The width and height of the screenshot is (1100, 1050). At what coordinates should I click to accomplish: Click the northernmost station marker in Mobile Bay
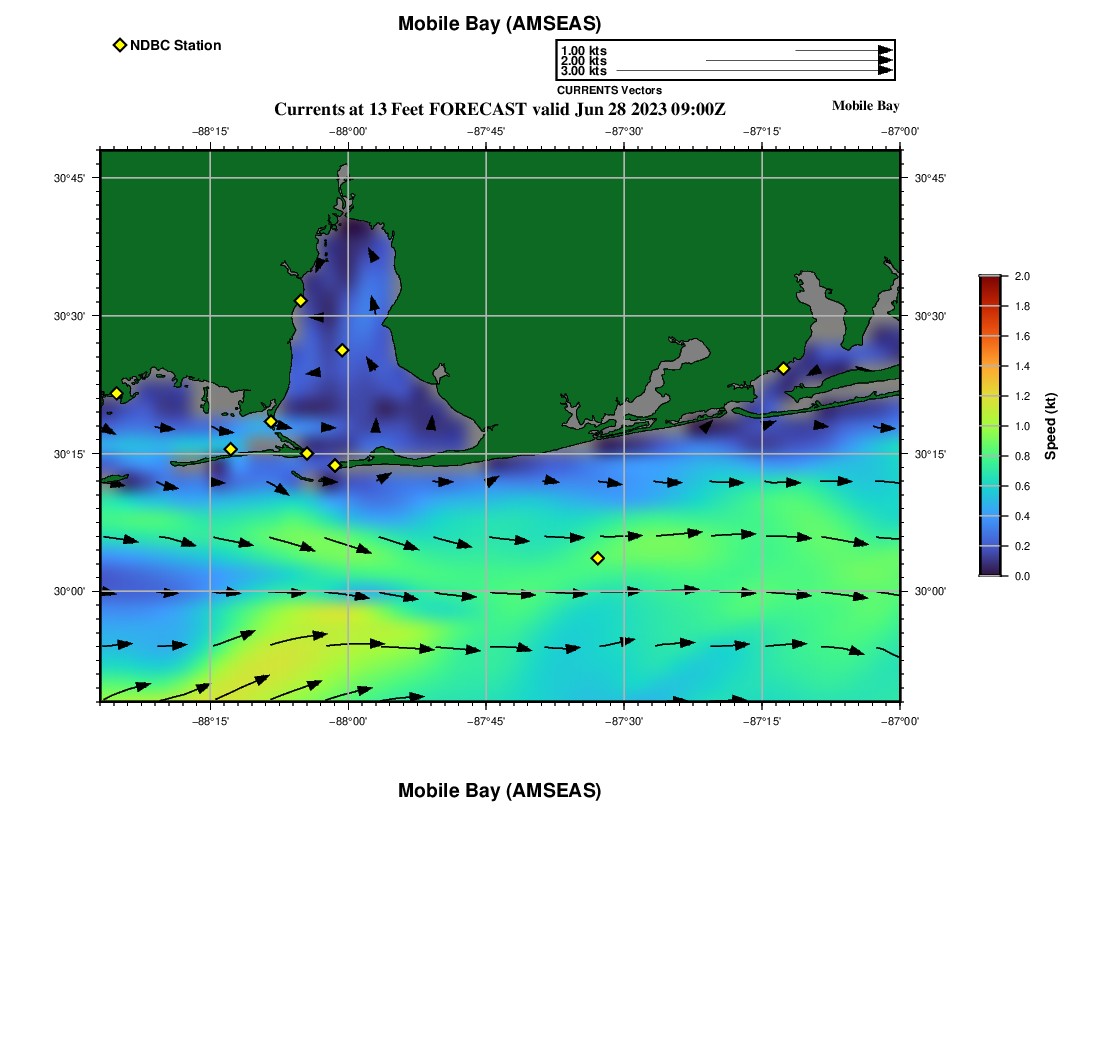coord(300,301)
